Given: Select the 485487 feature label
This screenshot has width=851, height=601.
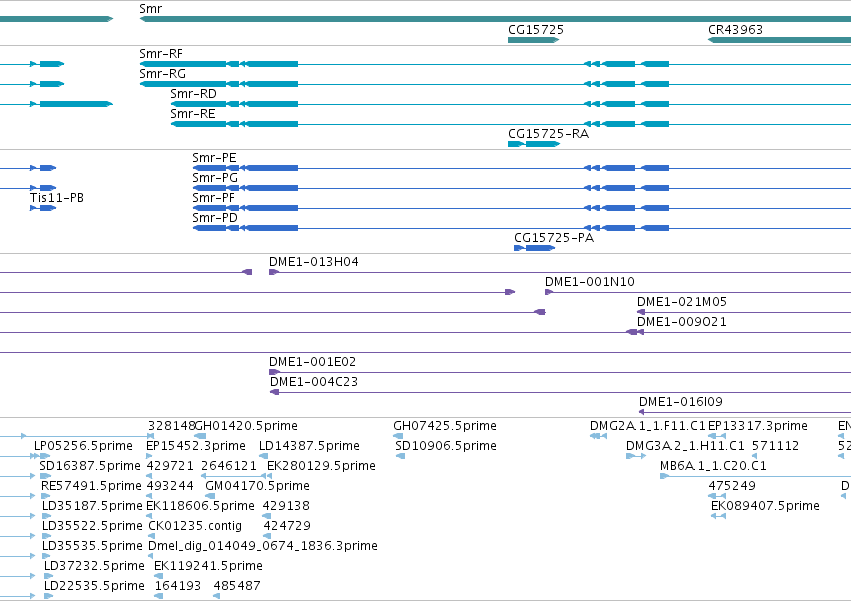Looking at the screenshot, I should point(237,587).
